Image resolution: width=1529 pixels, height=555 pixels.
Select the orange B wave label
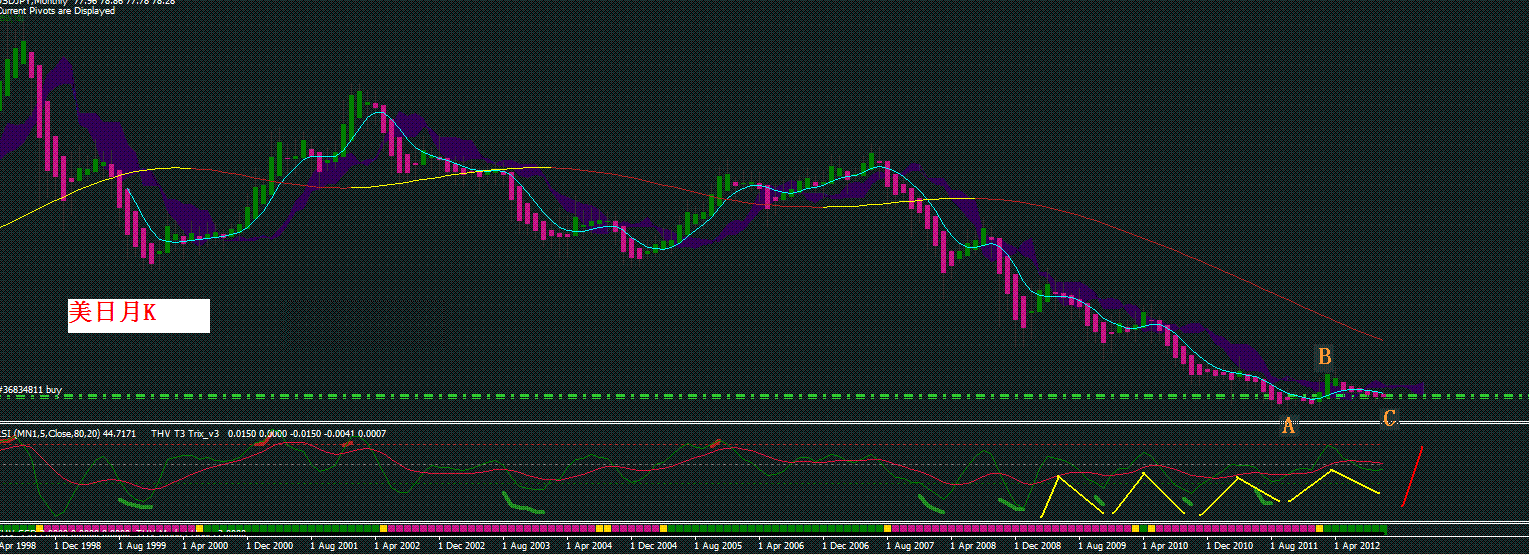click(1324, 356)
